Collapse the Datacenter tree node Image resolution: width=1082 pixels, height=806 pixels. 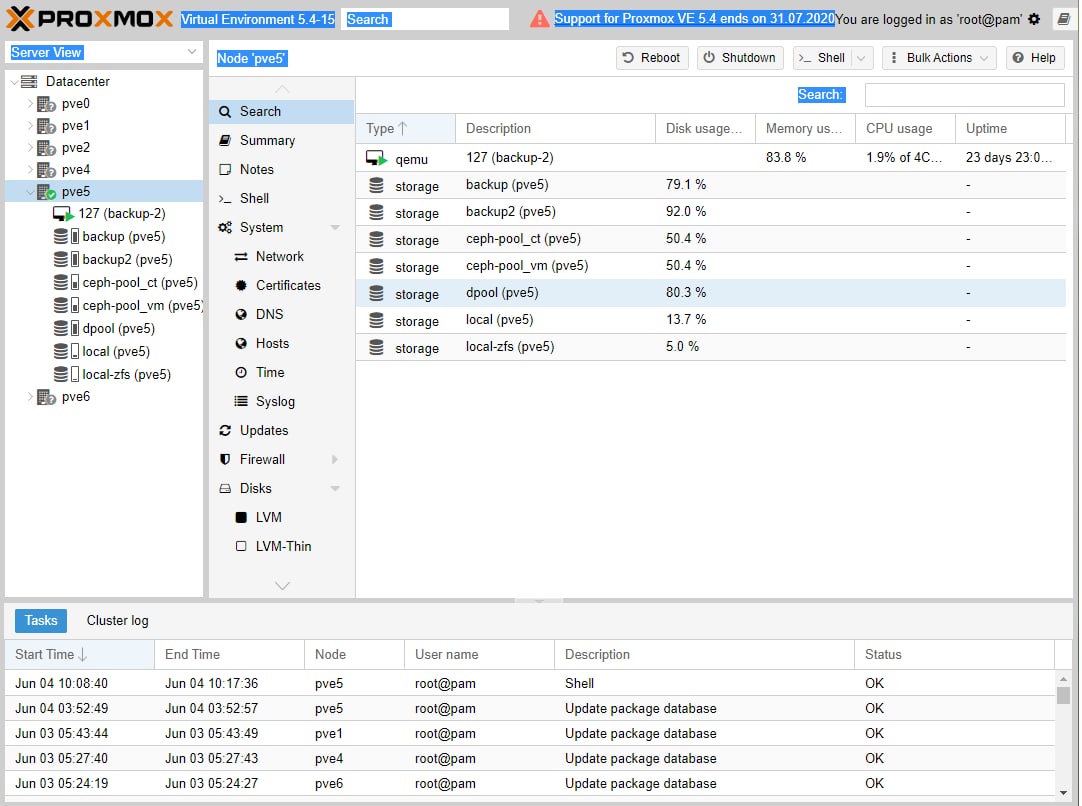[14, 82]
